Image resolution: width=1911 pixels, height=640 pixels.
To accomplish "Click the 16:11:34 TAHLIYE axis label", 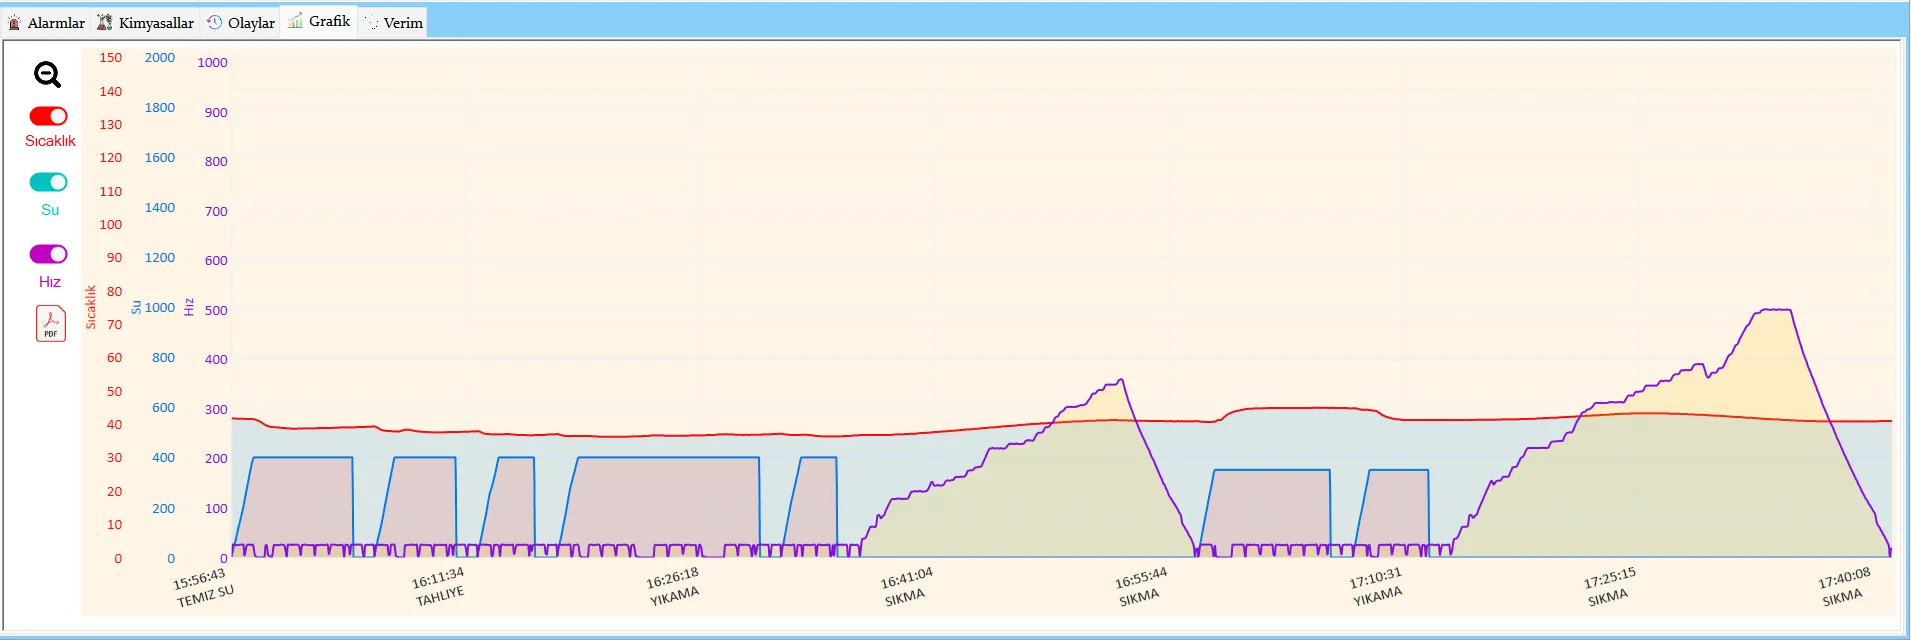I will (439, 587).
